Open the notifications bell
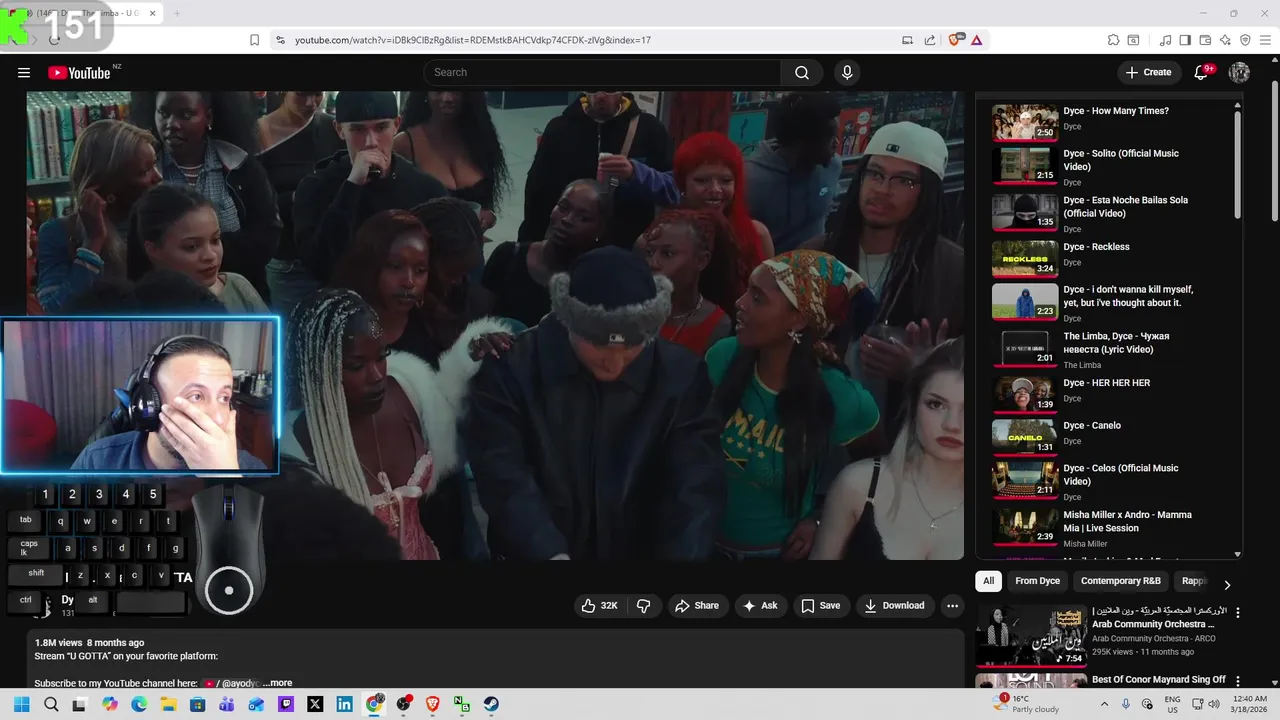 coord(1202,72)
